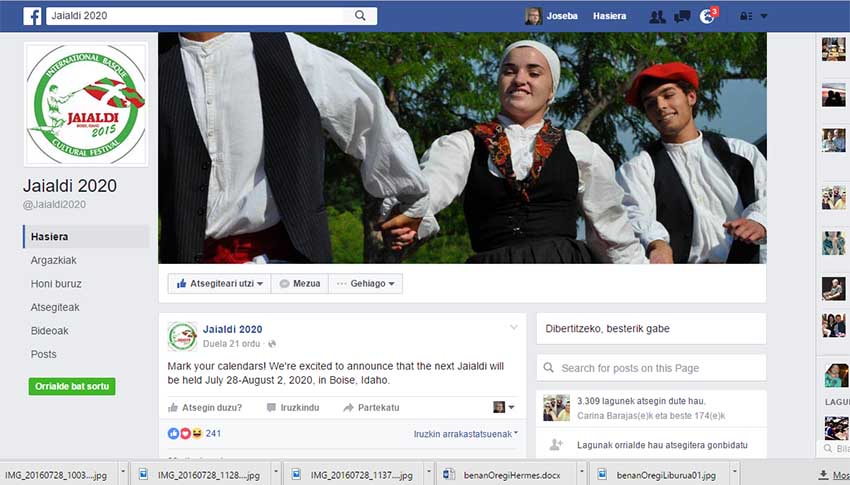The width and height of the screenshot is (850, 485).
Task: Open the Jaialdi 2015 page logo image
Action: click(86, 105)
